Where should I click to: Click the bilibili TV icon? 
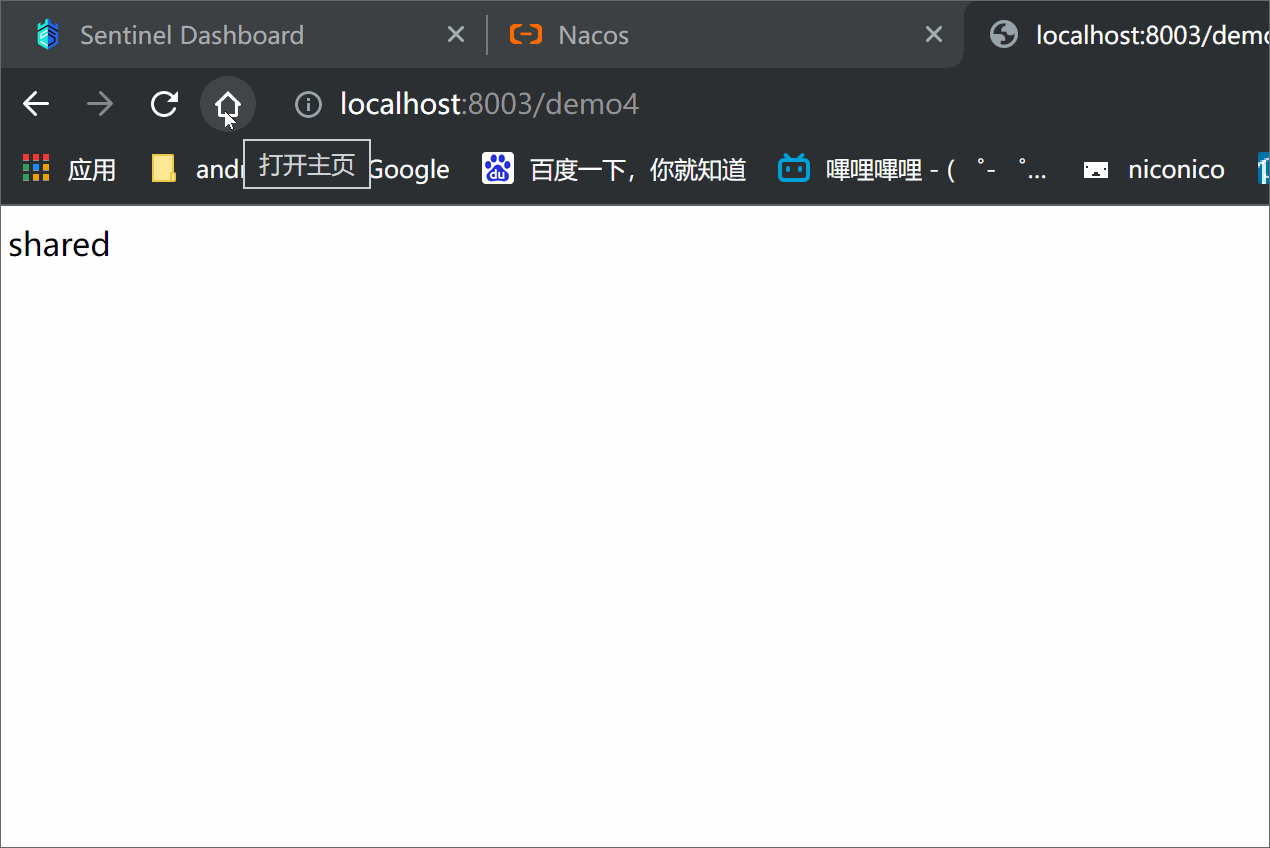[794, 168]
